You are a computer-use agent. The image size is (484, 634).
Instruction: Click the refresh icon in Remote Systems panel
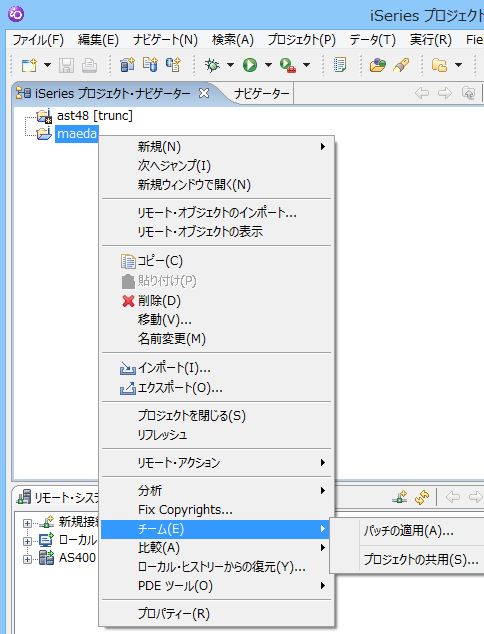pyautogui.click(x=422, y=497)
